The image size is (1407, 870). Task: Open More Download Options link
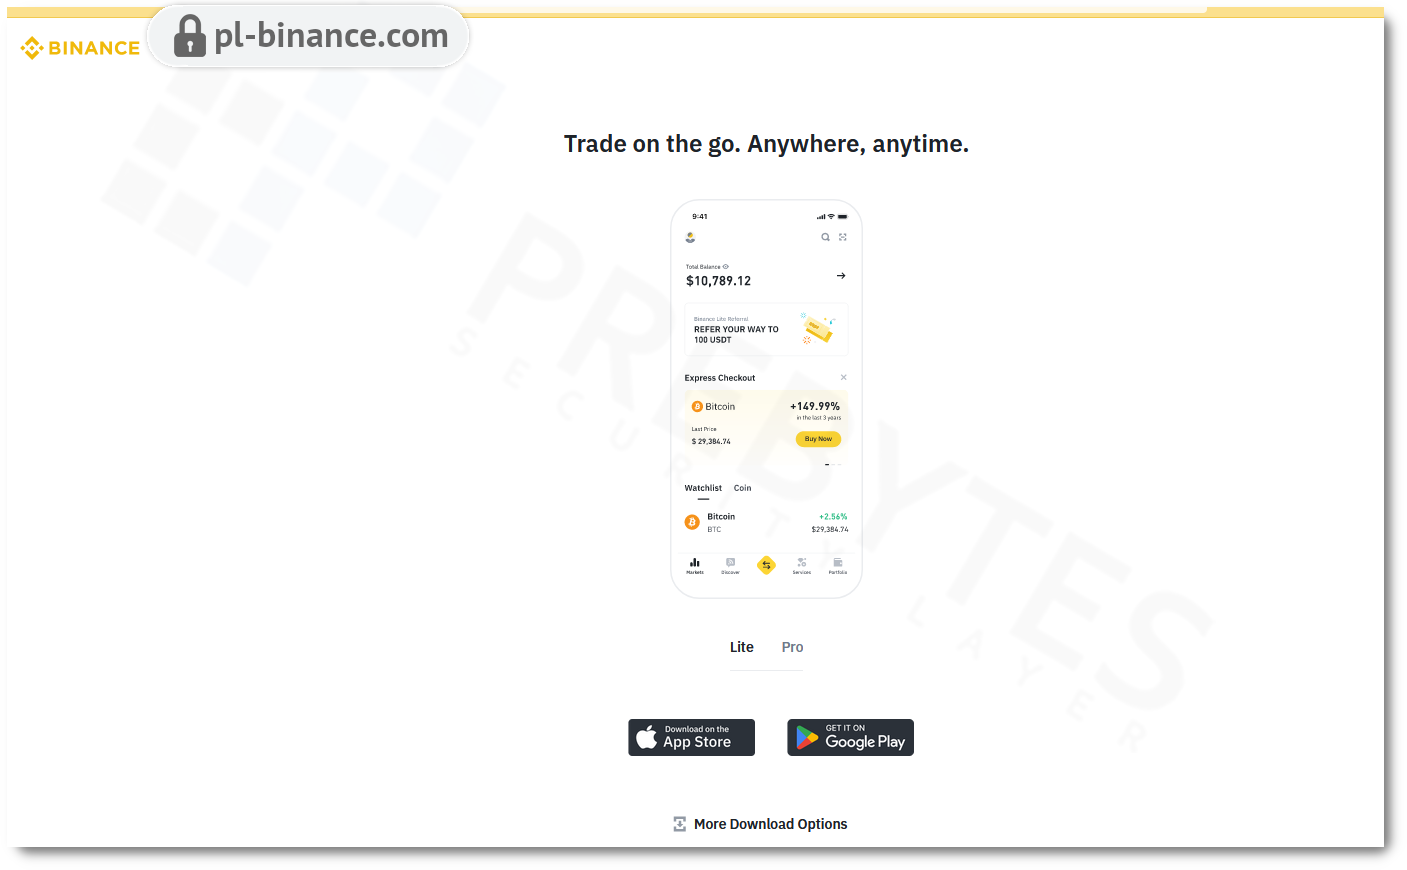point(770,824)
